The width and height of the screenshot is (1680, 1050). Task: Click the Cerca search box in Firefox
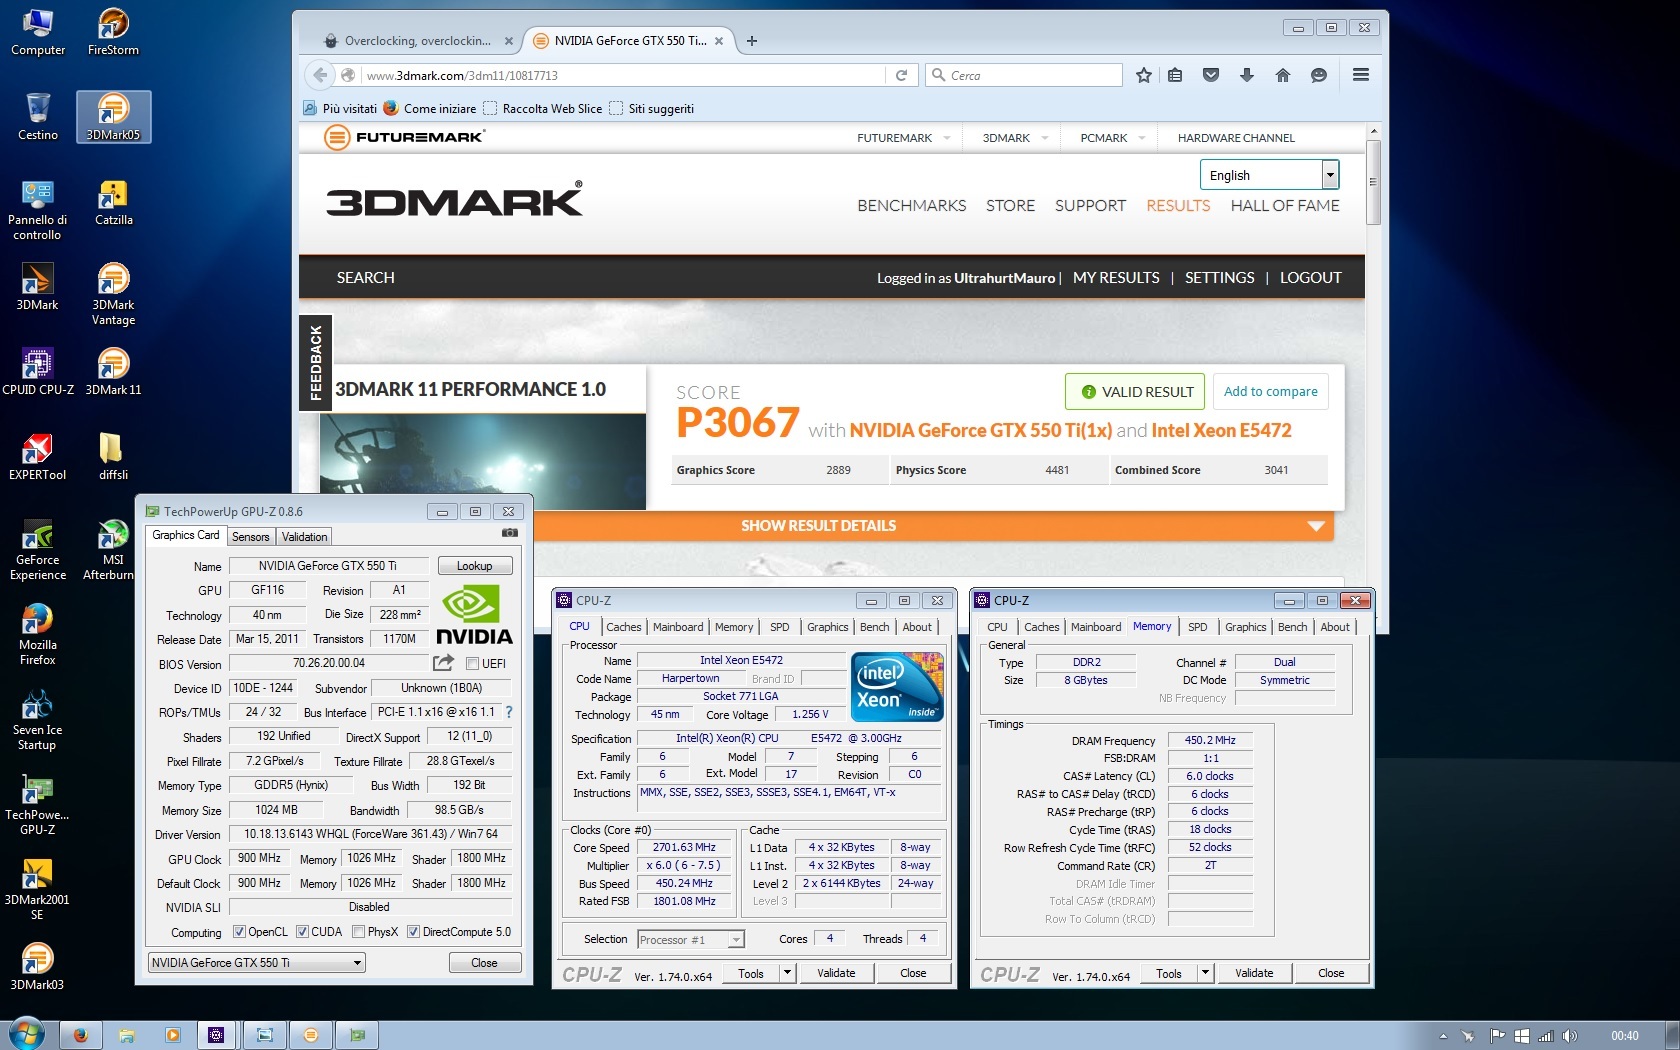click(1023, 75)
